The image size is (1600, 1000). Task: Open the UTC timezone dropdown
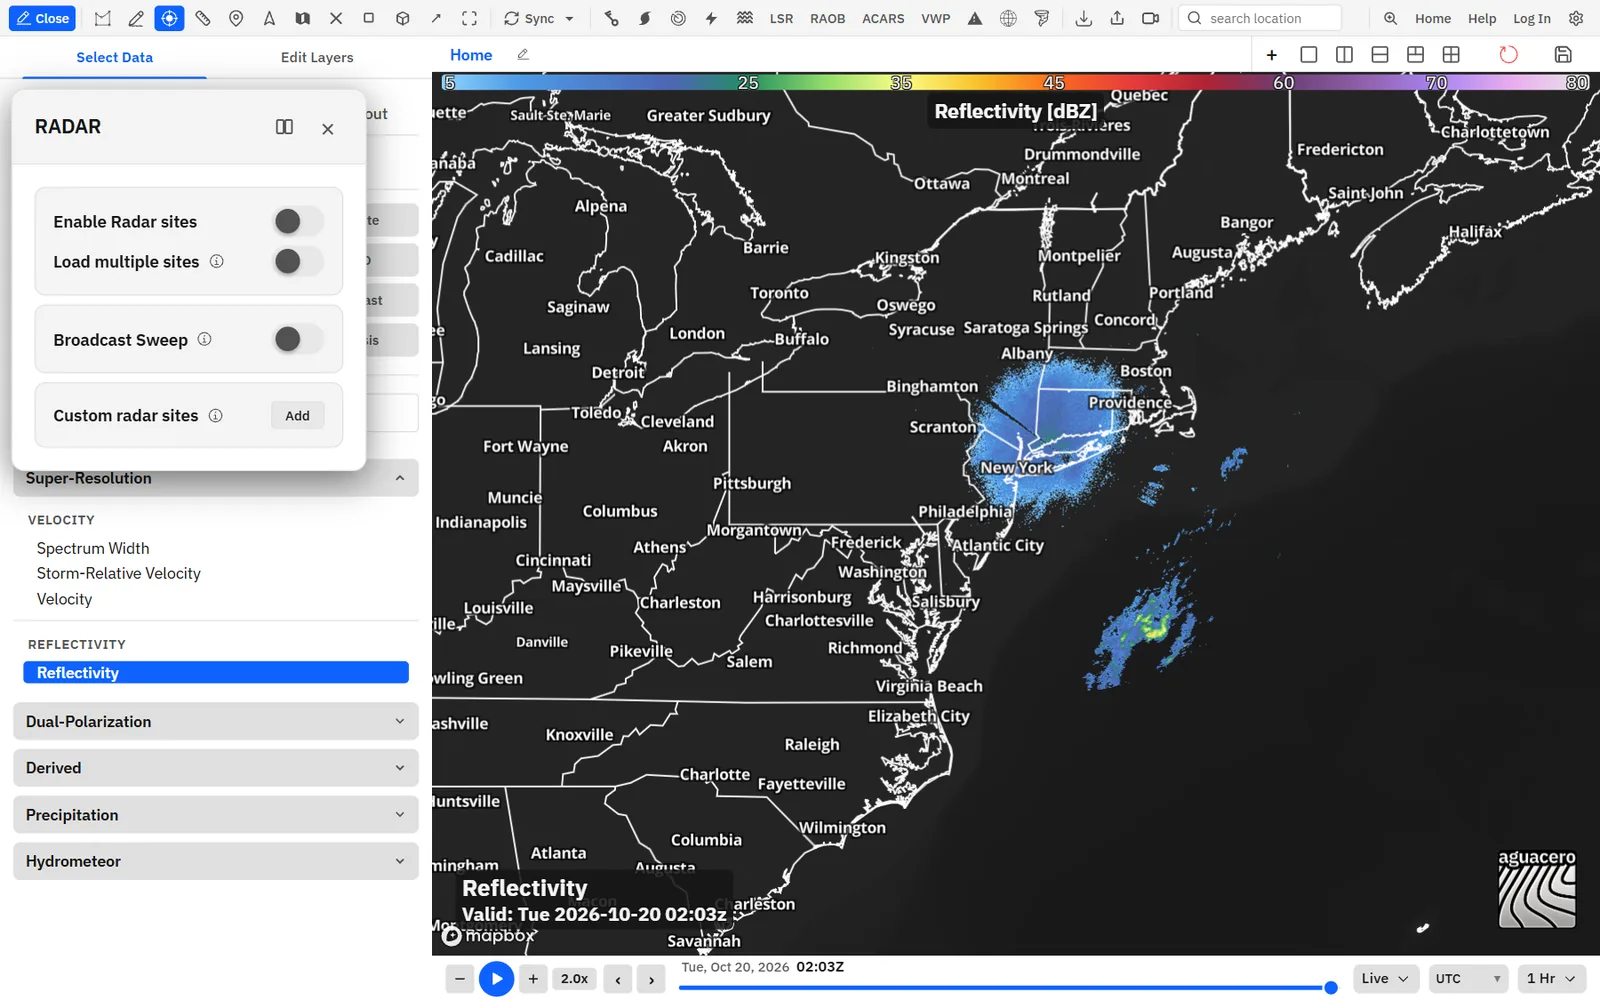[x=1469, y=978]
